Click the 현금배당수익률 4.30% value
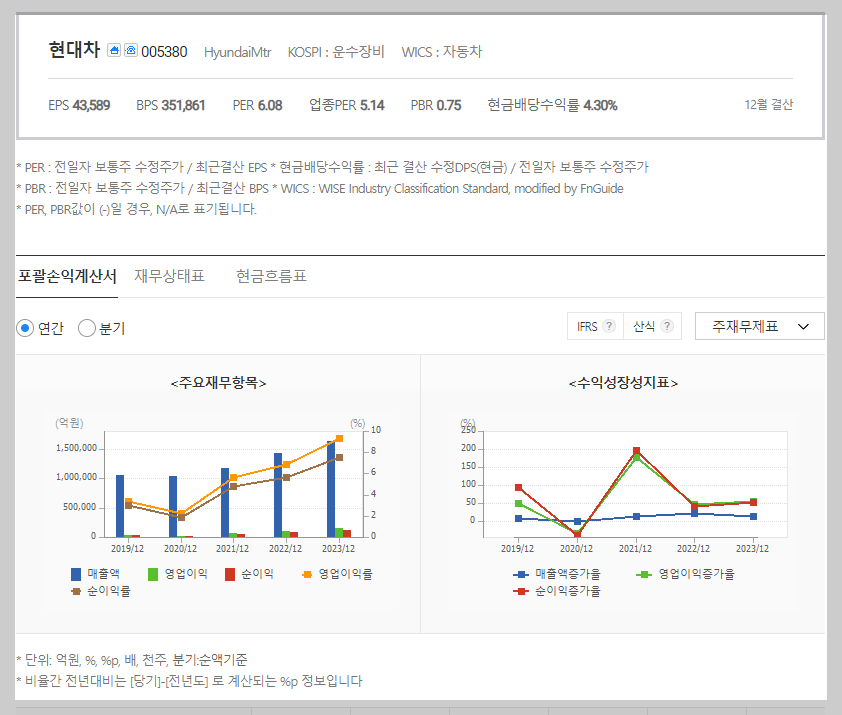Viewport: 842px width, 715px height. click(x=553, y=105)
